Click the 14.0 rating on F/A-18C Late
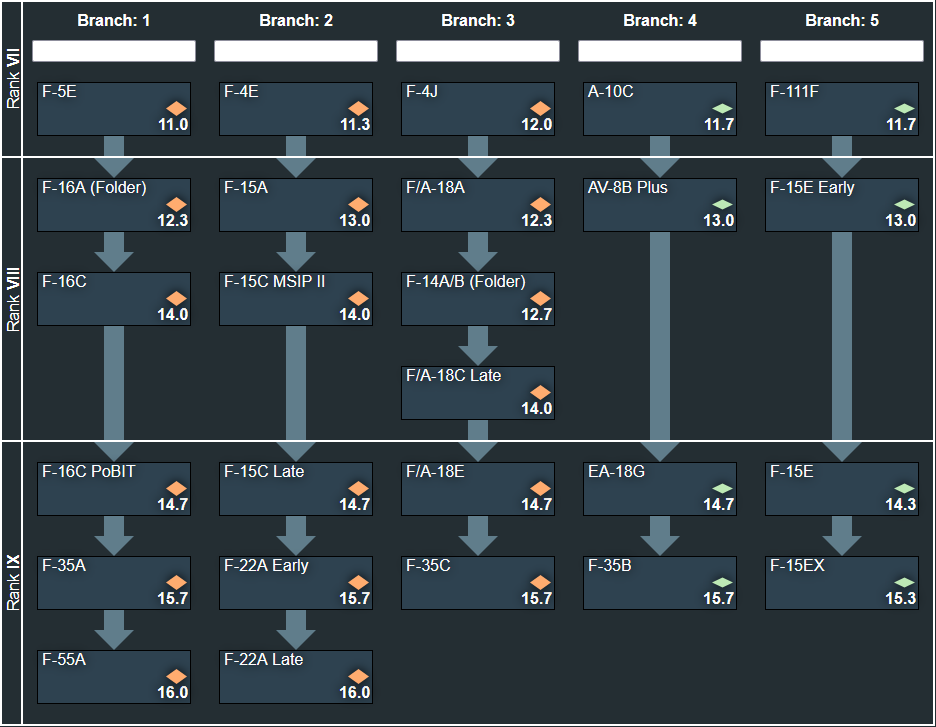936x727 pixels. (x=537, y=409)
